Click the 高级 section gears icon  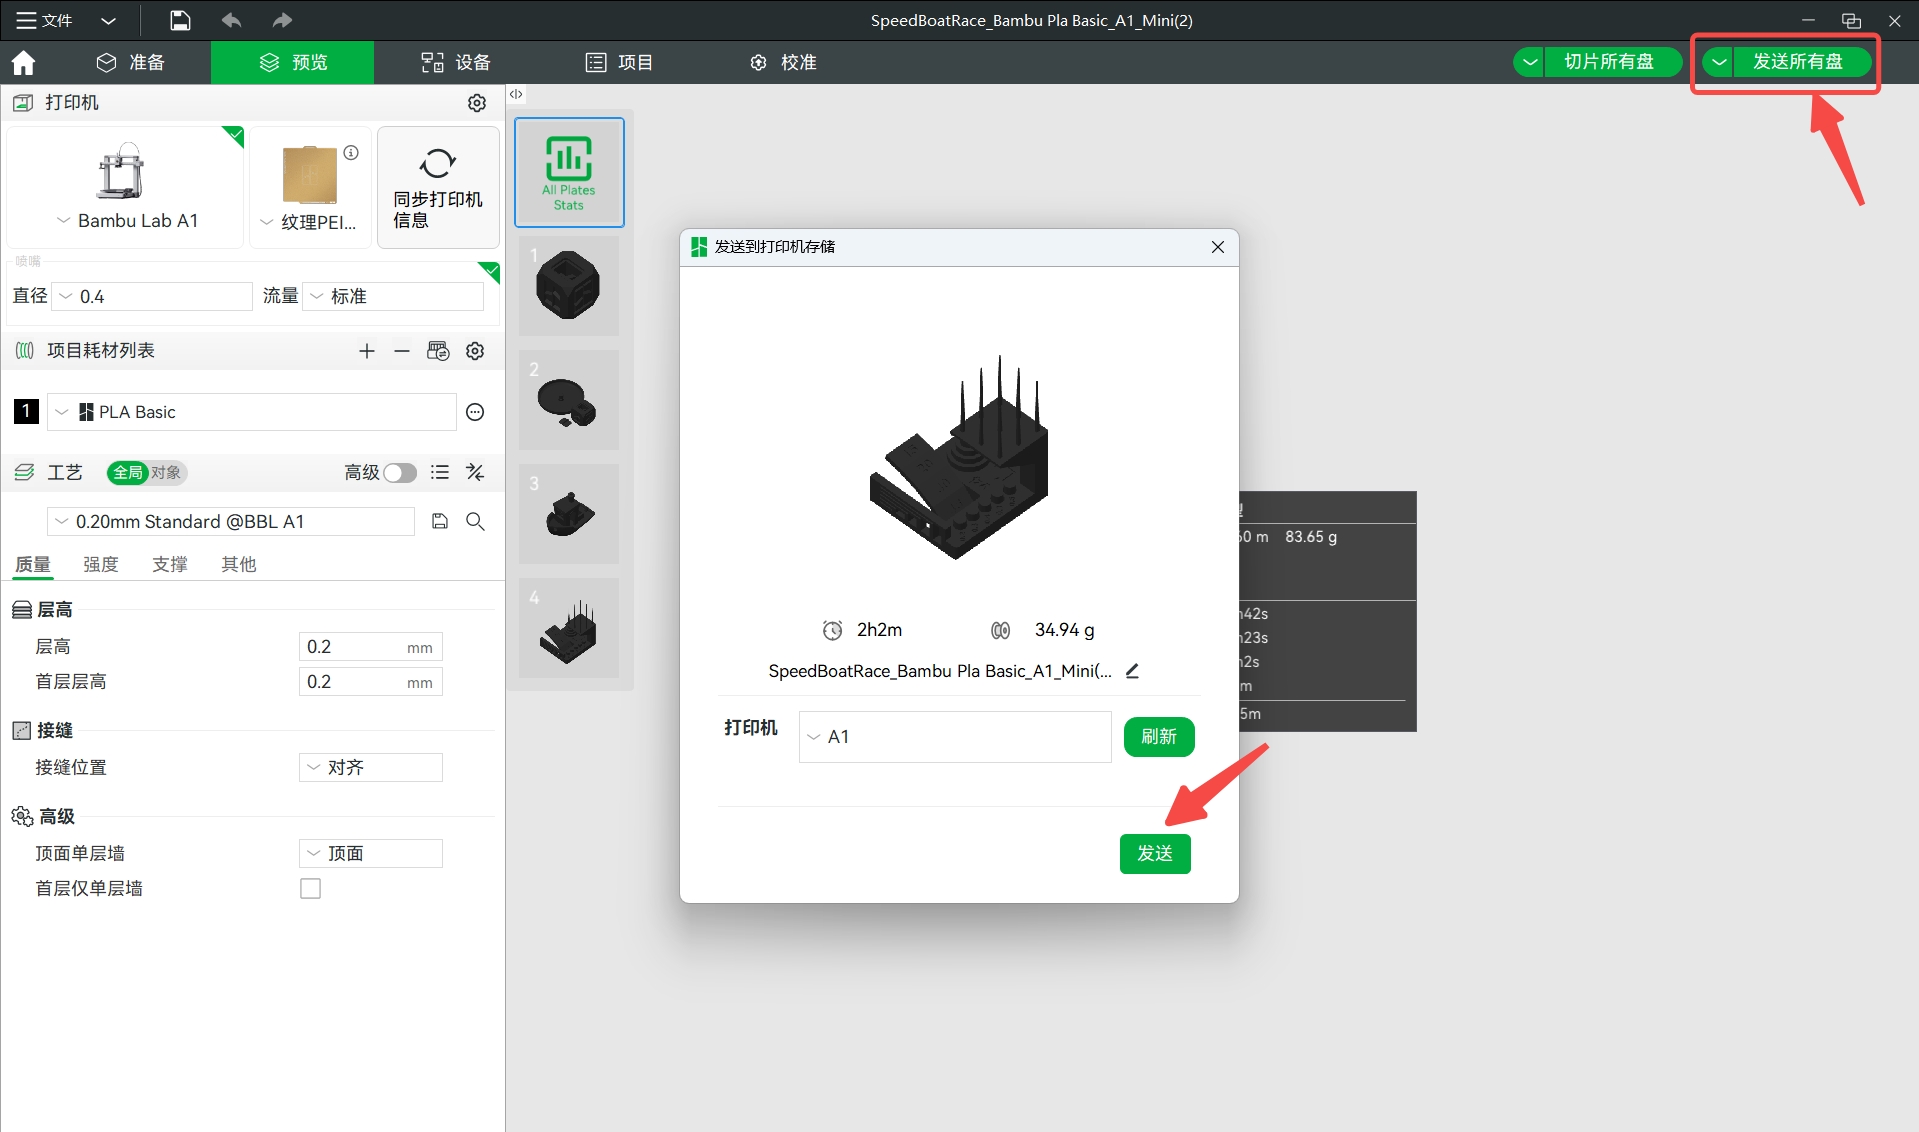click(22, 817)
